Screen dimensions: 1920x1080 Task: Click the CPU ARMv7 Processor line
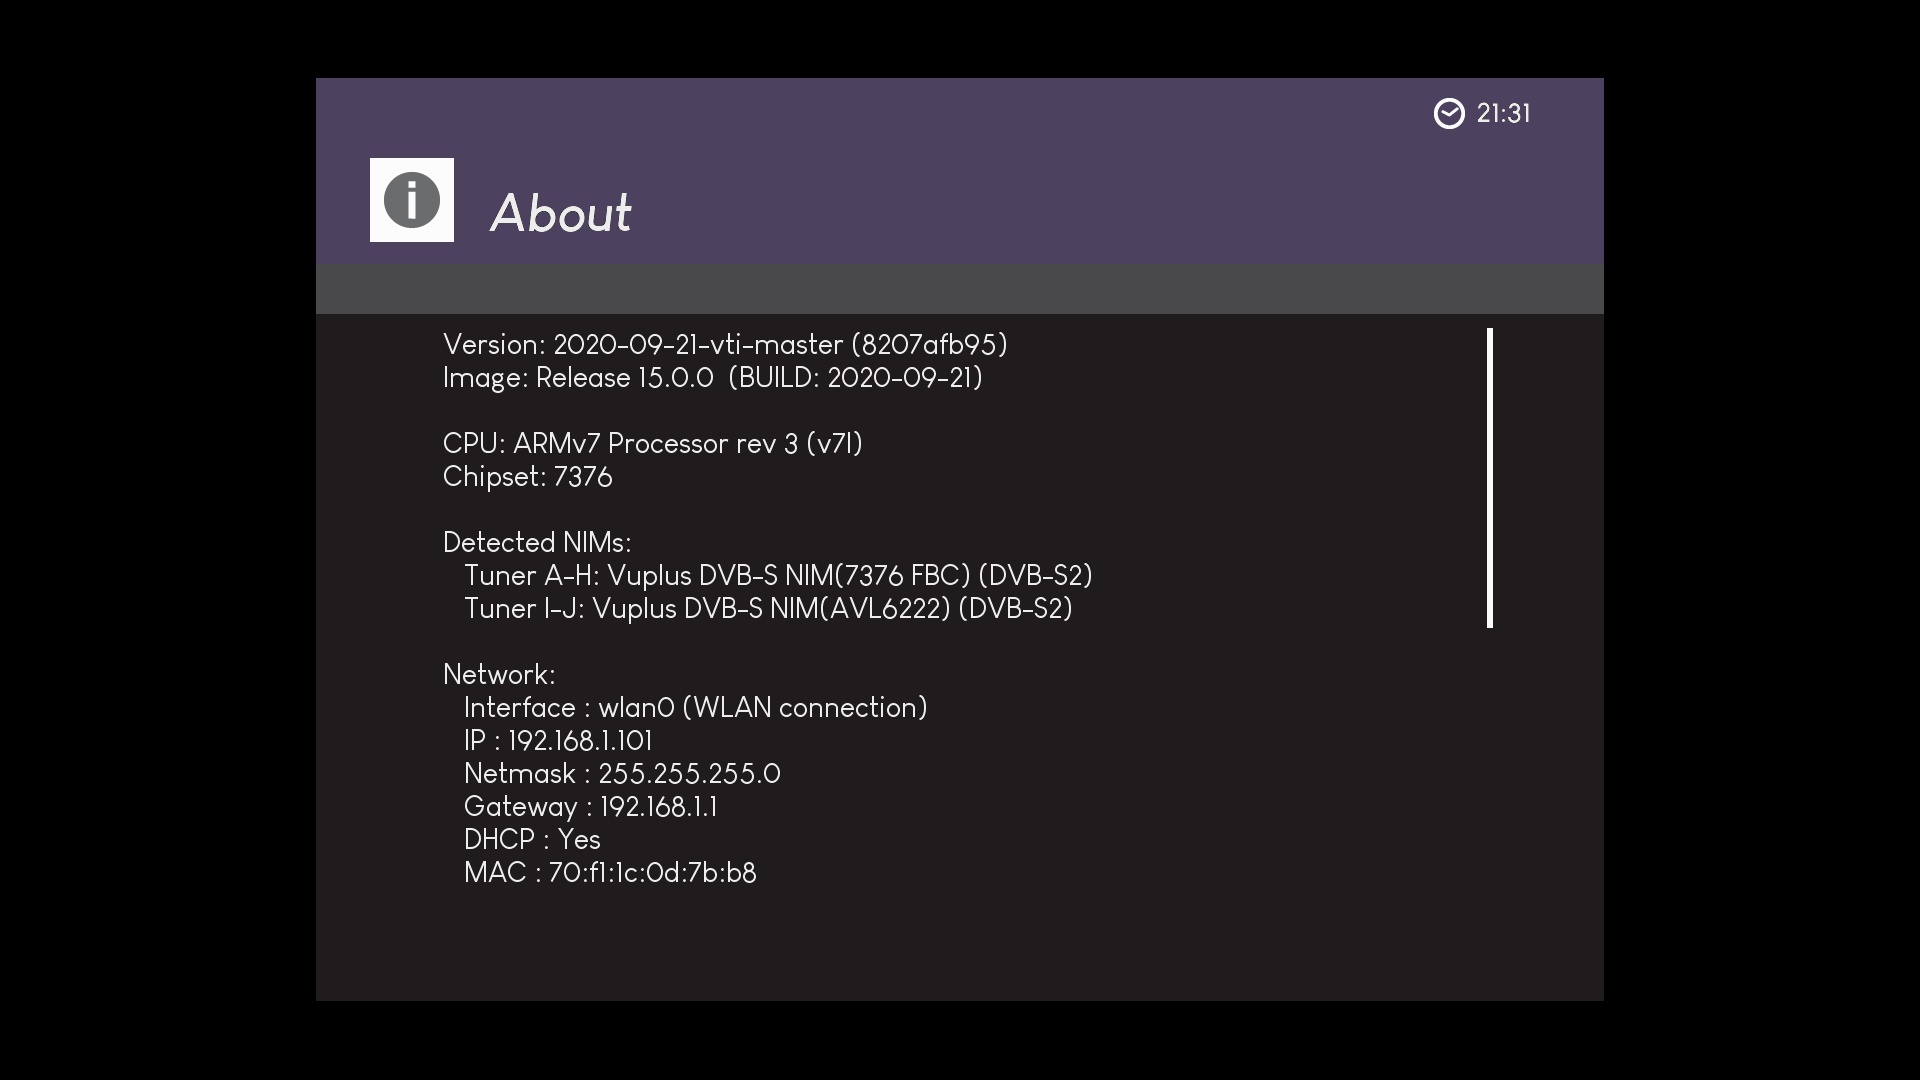click(653, 444)
